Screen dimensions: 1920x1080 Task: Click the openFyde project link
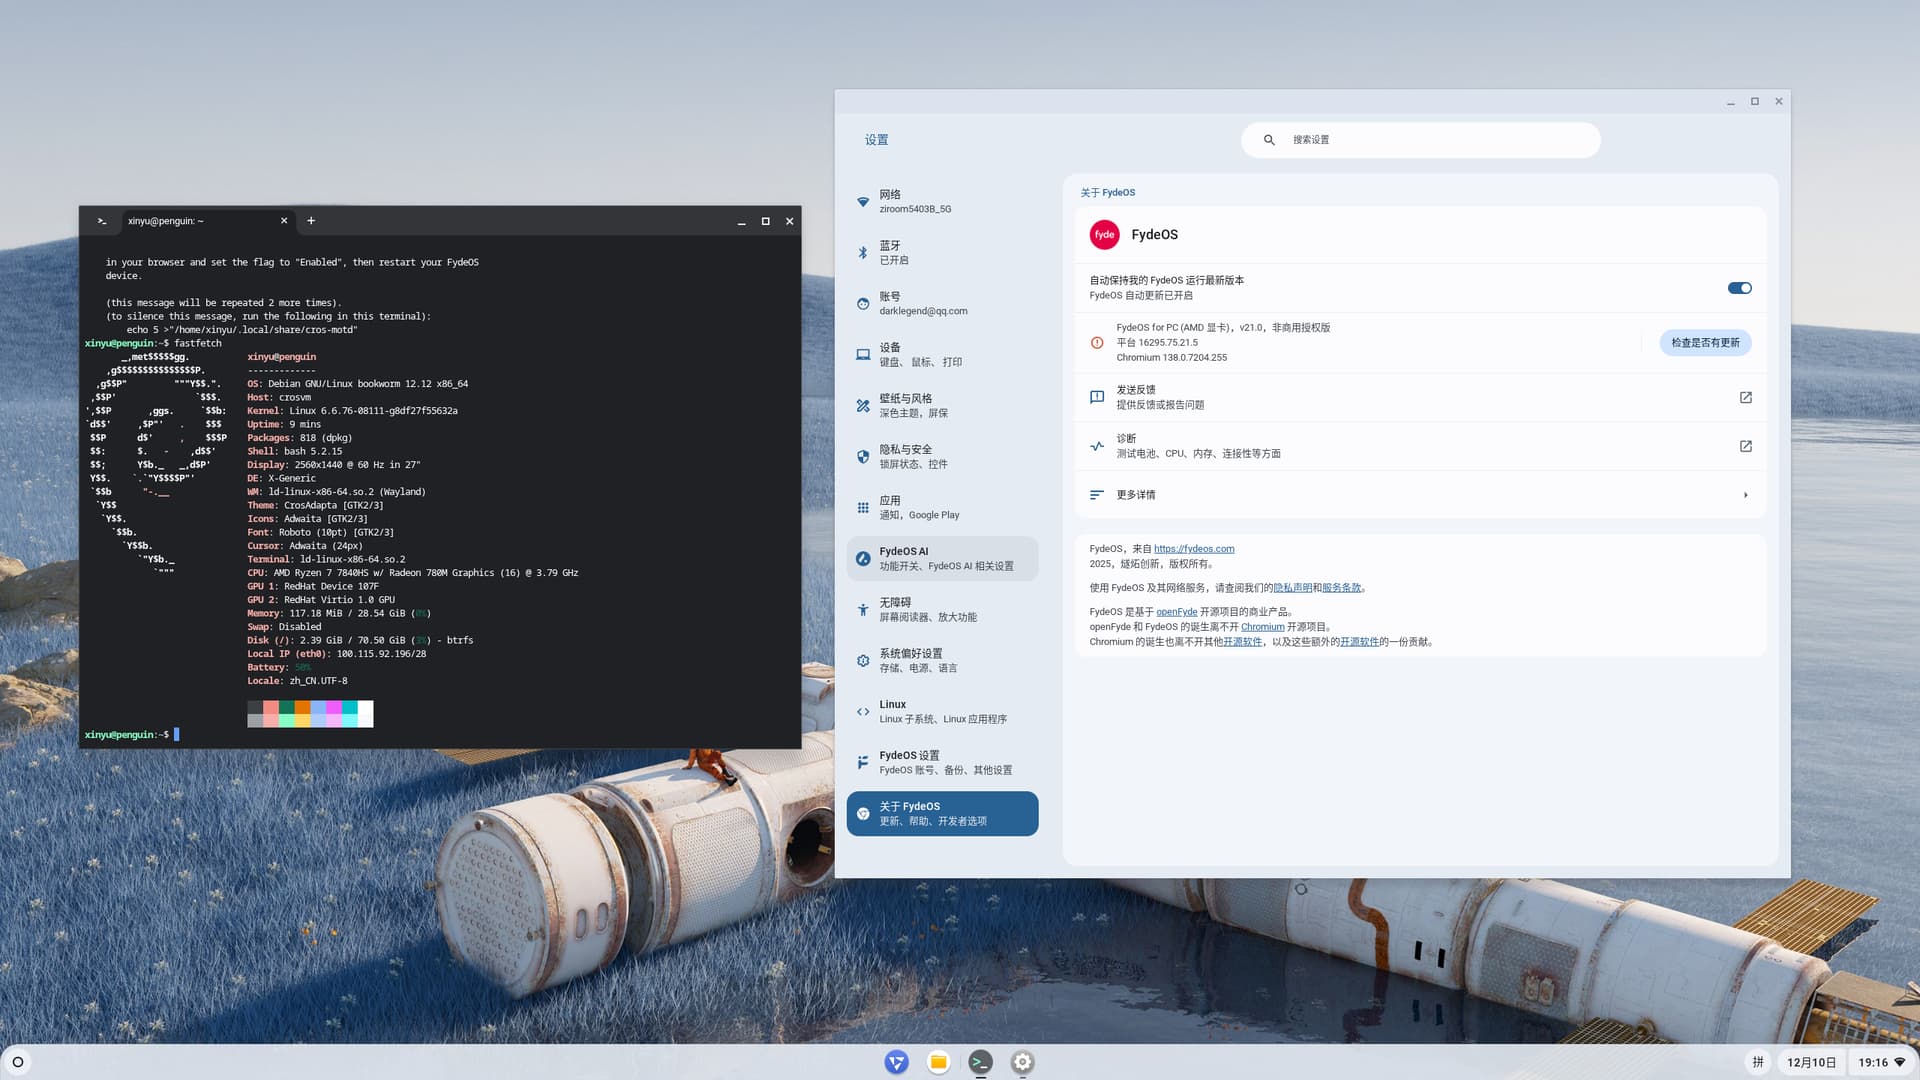point(1176,612)
